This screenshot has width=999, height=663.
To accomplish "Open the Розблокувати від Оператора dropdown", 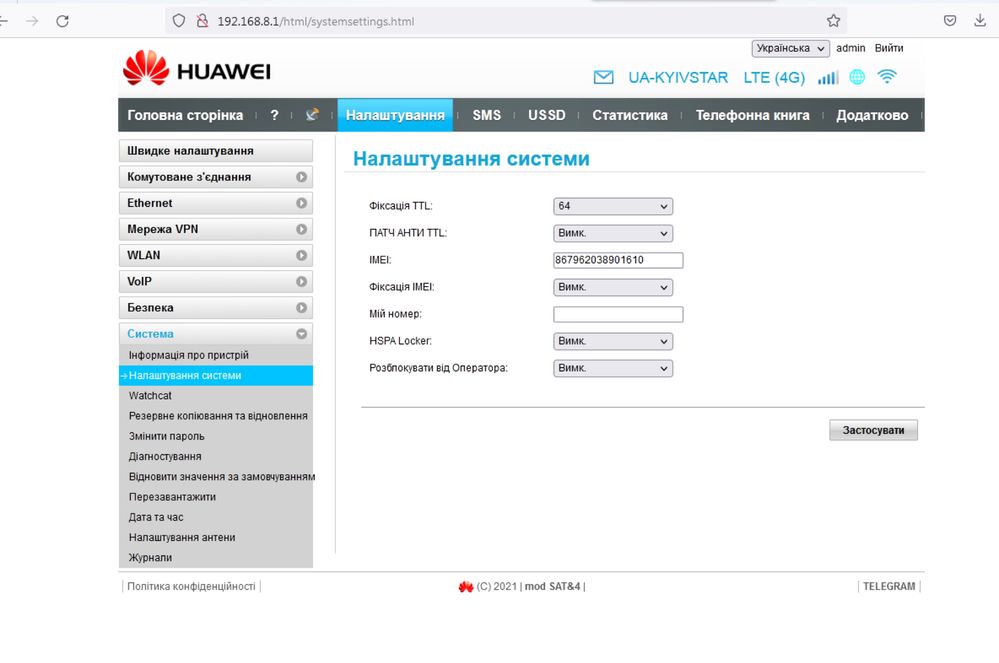I will pos(613,368).
